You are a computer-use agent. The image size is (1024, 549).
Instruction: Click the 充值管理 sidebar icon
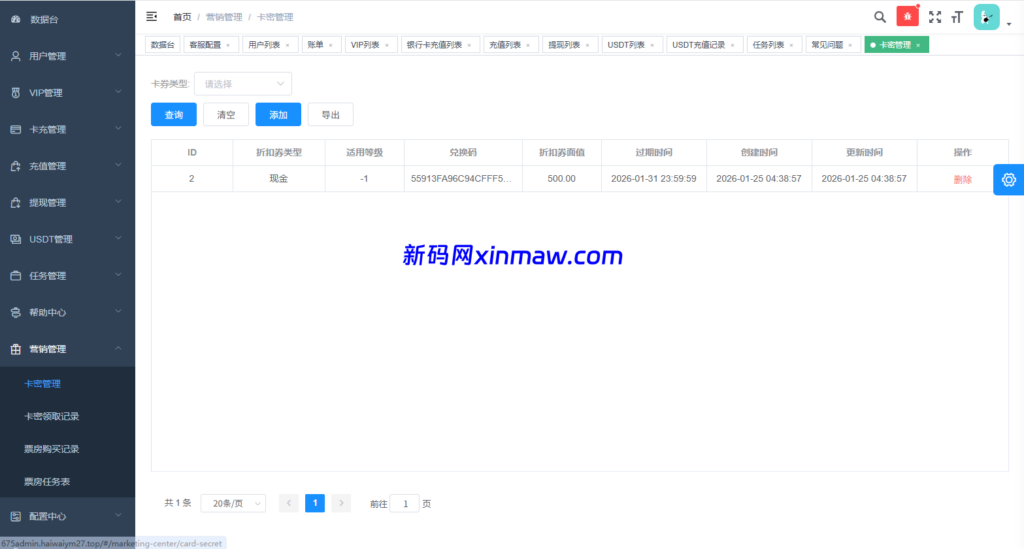(16, 166)
